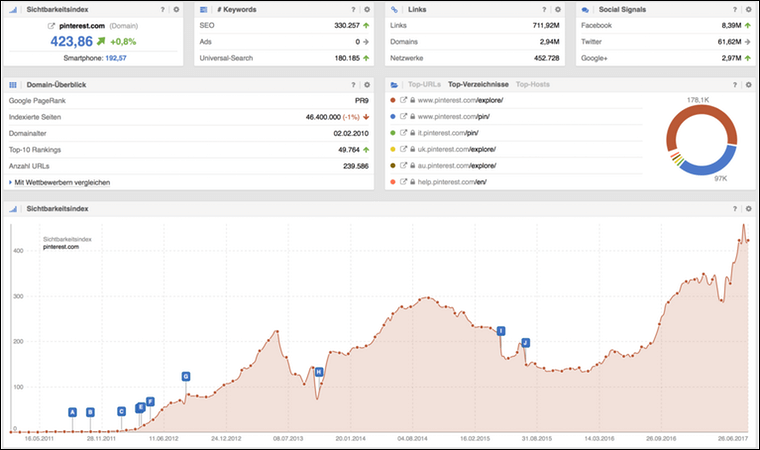Click external link icon beside it.pinterest.com/pin/

(402, 133)
